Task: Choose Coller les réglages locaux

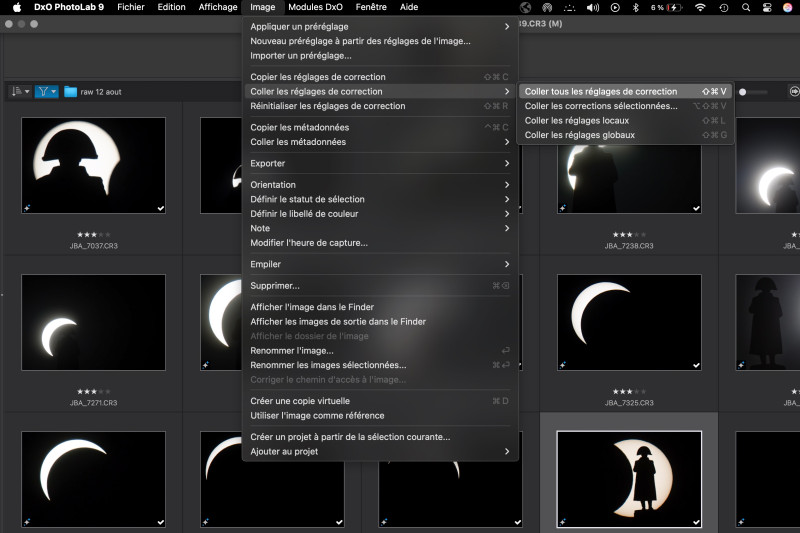Action: click(x=626, y=120)
